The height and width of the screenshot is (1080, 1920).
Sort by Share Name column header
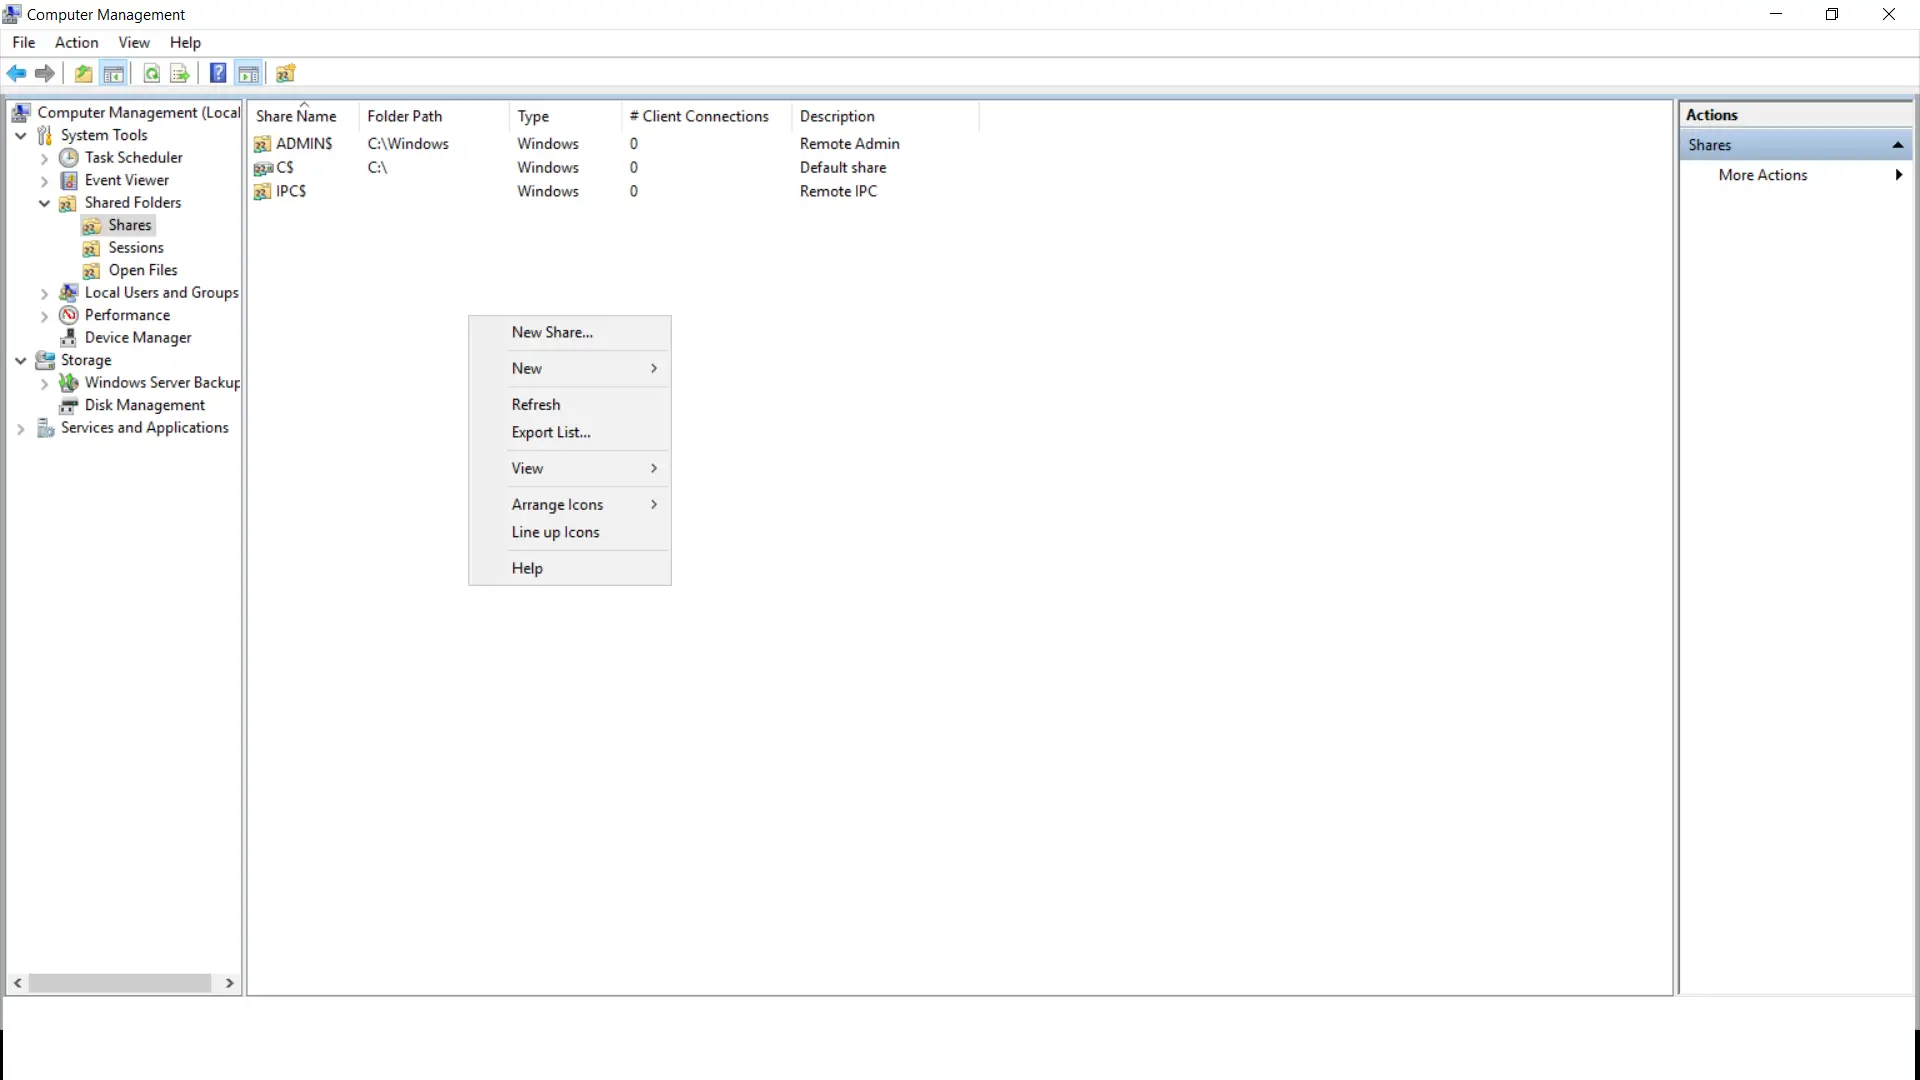pos(304,116)
